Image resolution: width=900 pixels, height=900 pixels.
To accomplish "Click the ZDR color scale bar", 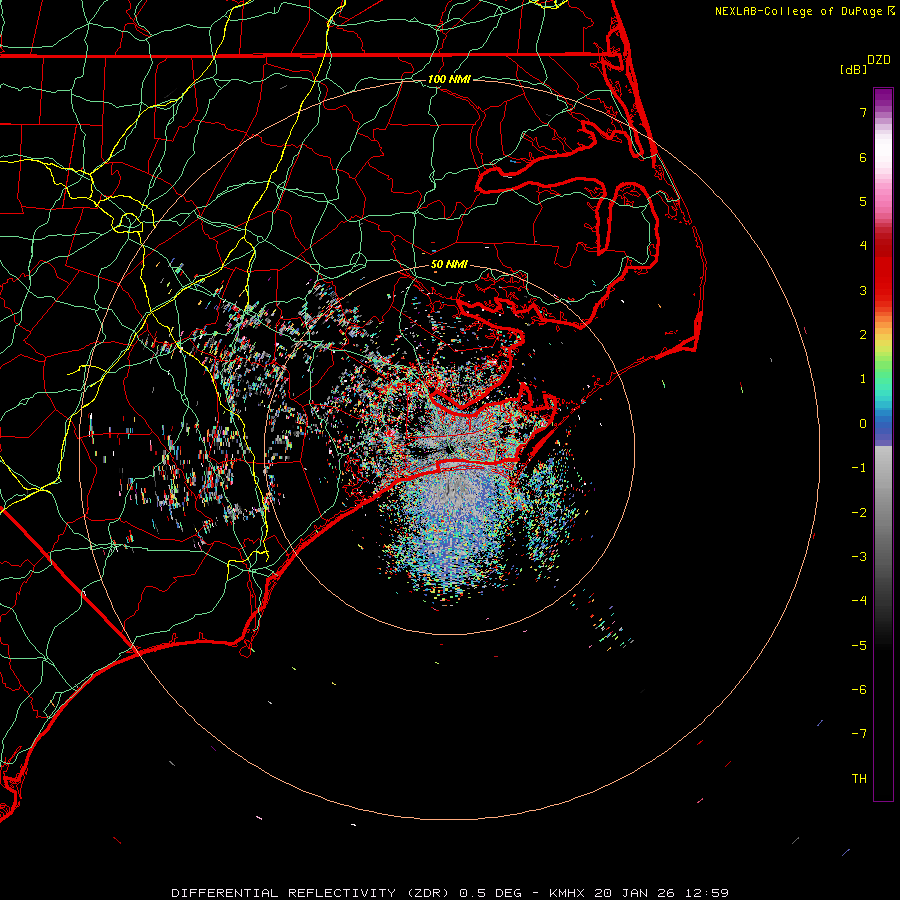I will 883,444.
